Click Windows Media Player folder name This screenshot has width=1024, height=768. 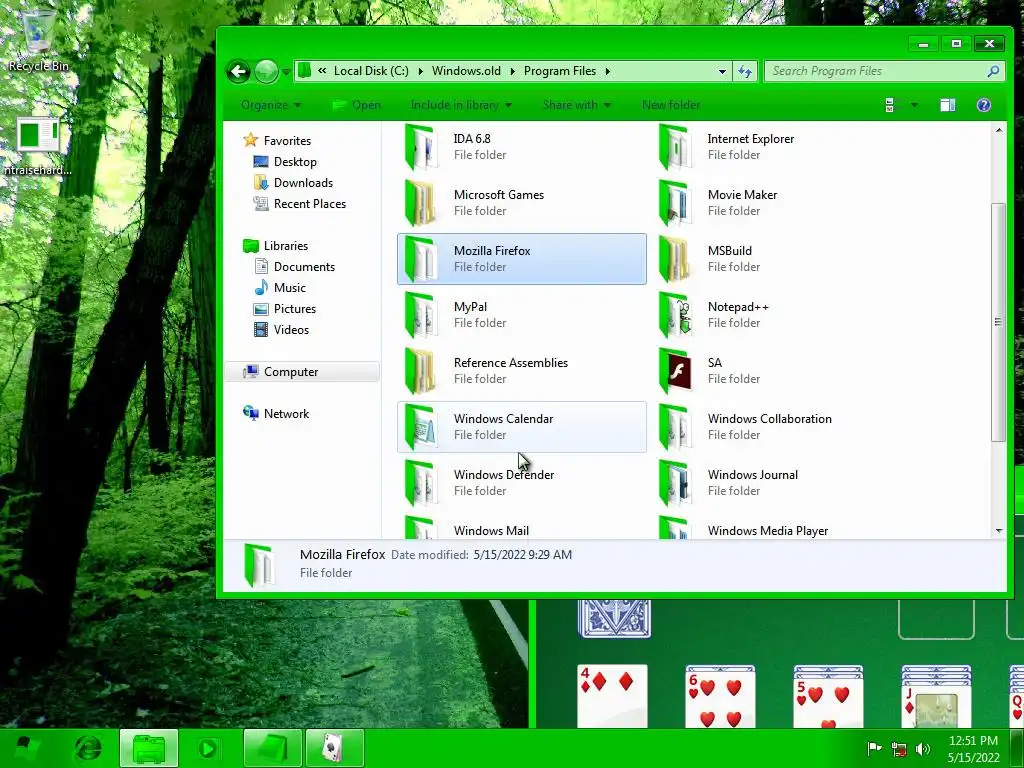click(x=767, y=531)
